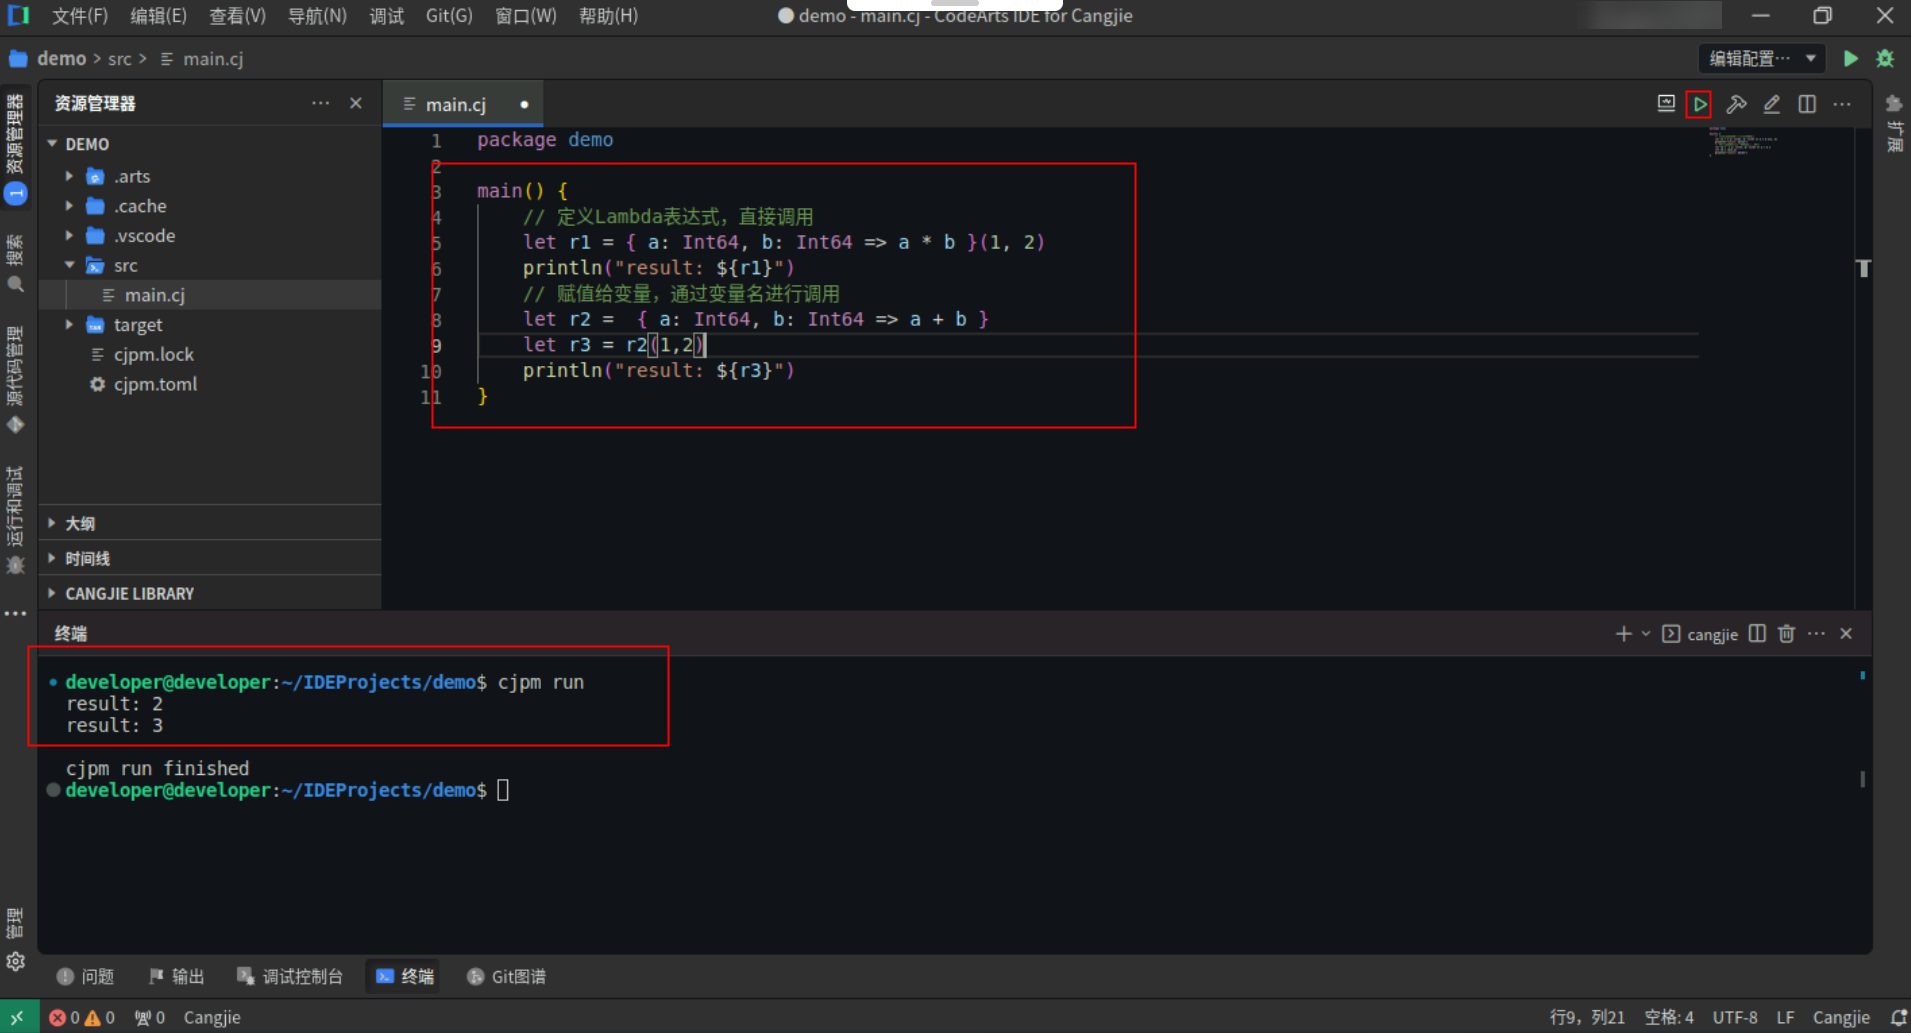Click the remote connection icon in the status bar
The width and height of the screenshot is (1911, 1033).
pos(18,1017)
